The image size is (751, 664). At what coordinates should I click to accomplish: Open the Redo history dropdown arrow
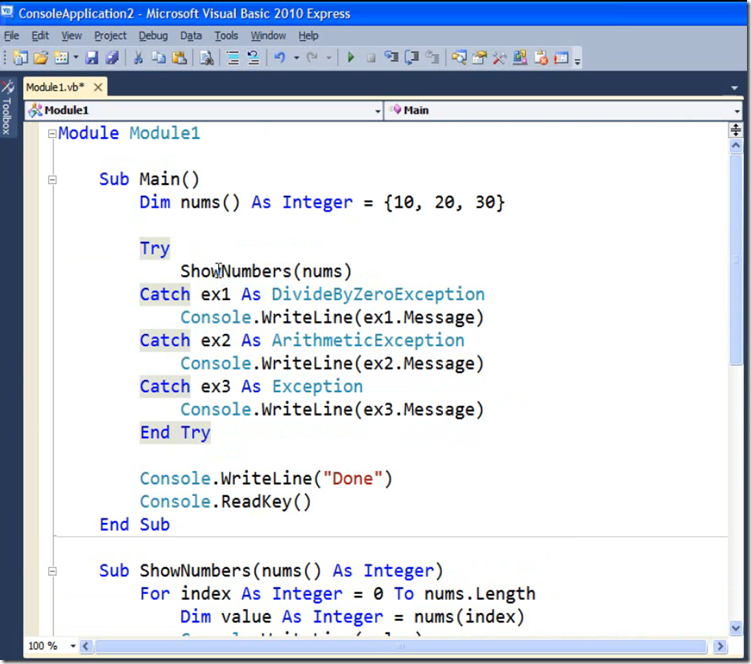(329, 58)
